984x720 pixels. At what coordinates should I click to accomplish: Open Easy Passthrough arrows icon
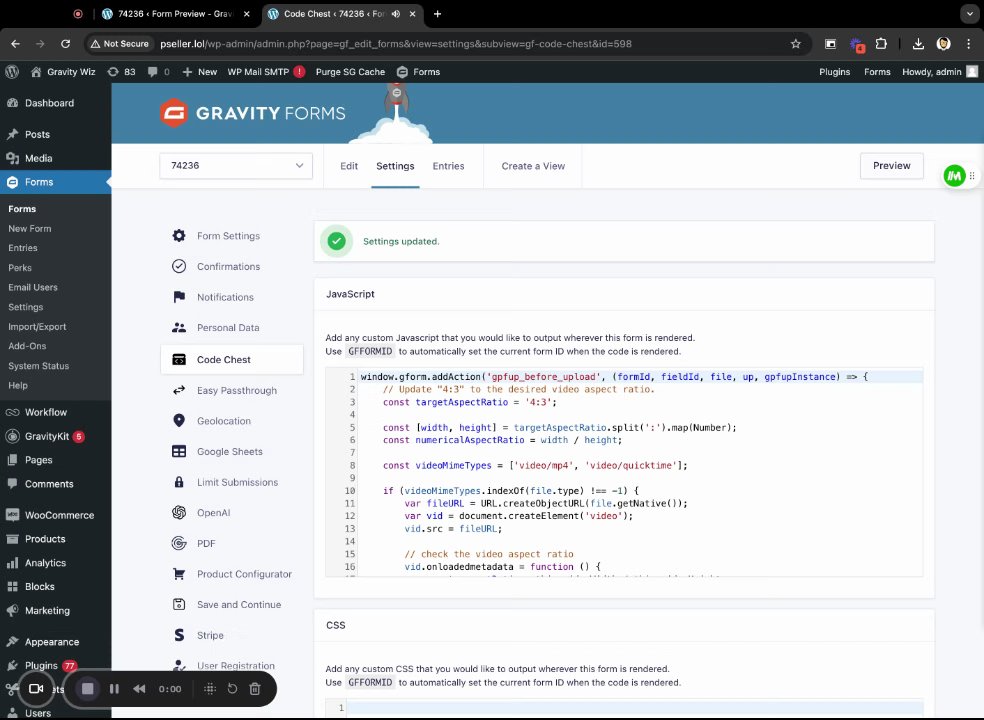[179, 390]
